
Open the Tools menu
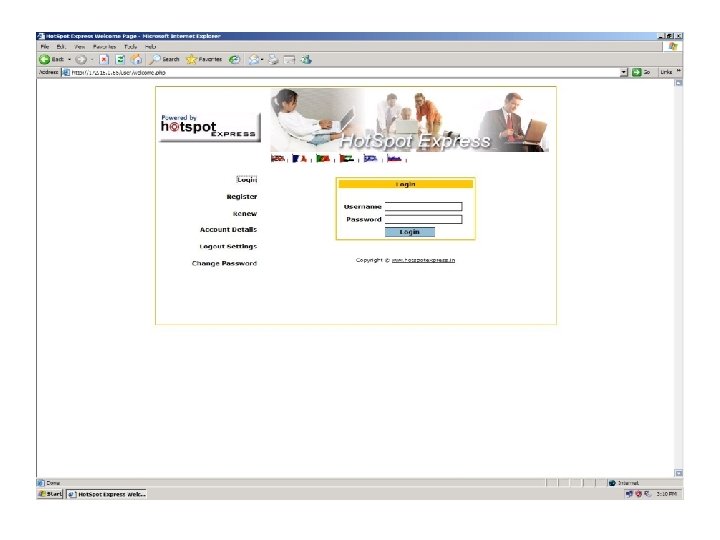130,46
